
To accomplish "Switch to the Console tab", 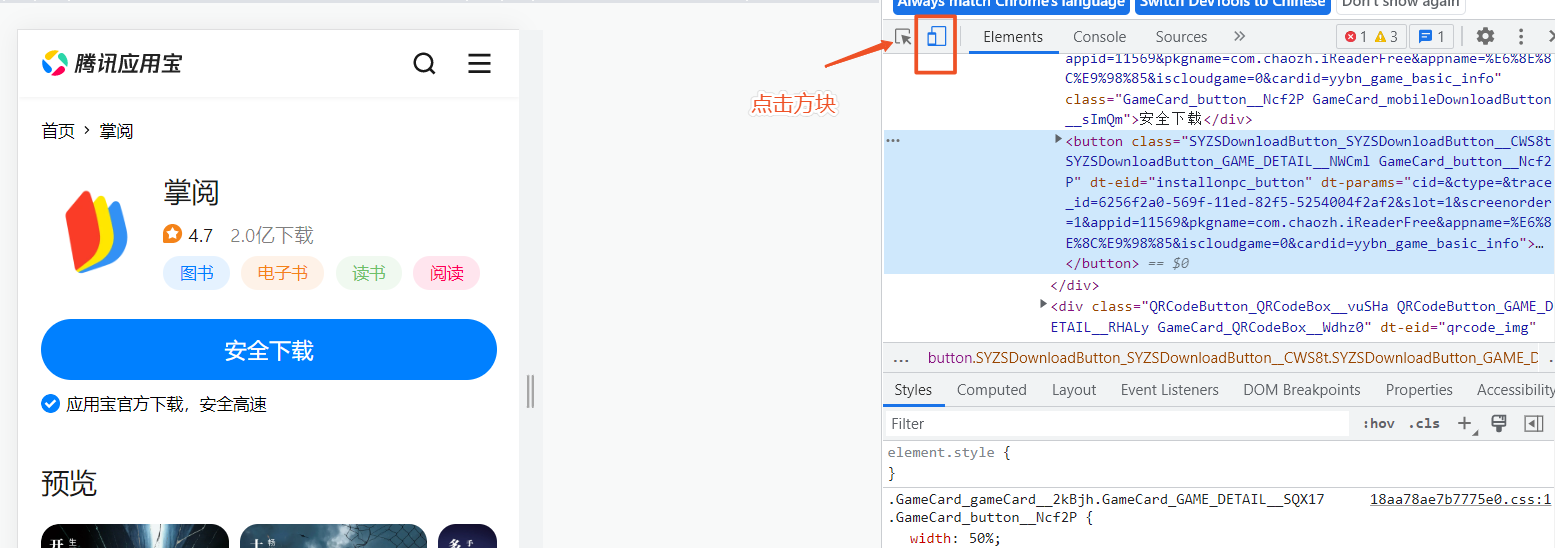I will tap(1099, 36).
